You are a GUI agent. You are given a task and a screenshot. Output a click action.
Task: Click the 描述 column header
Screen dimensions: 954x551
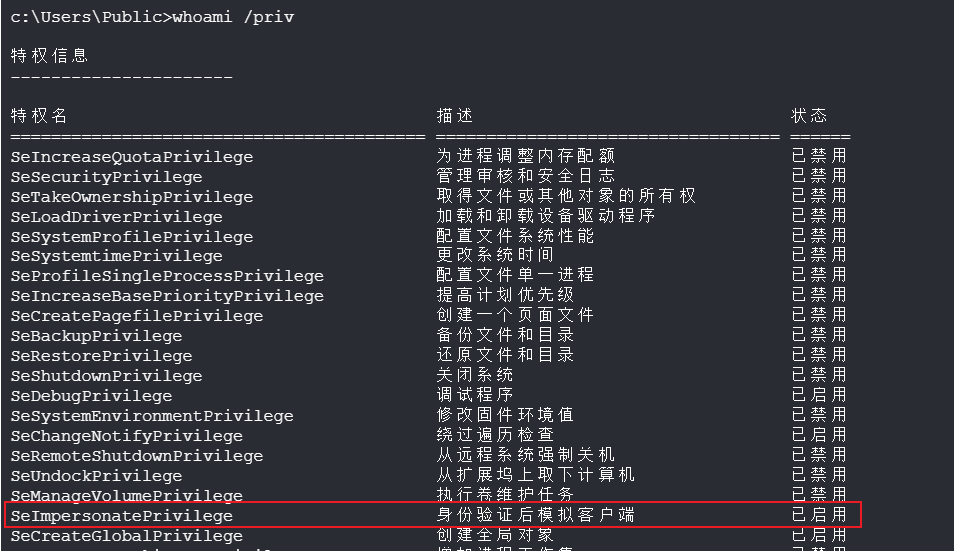(x=454, y=116)
